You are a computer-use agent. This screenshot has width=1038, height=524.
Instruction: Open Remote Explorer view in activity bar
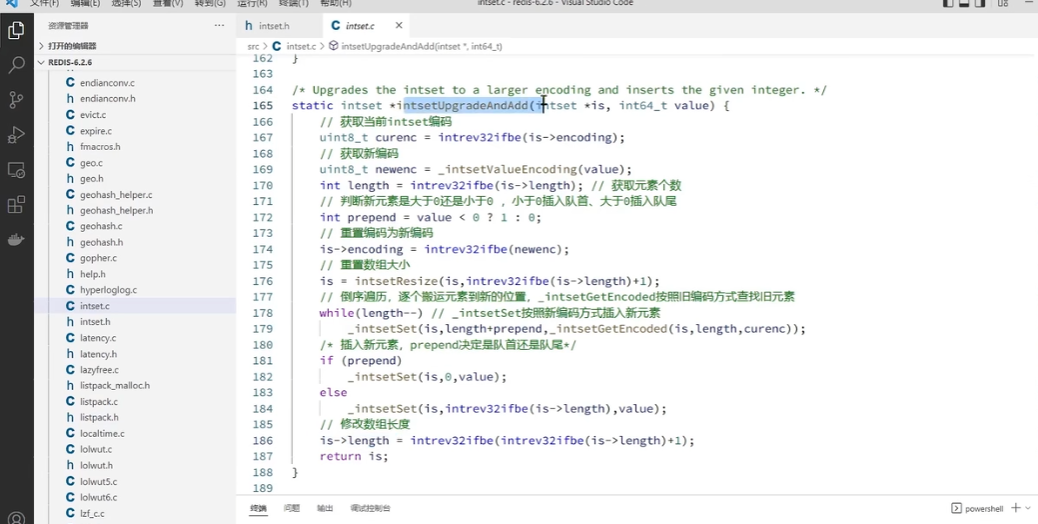17,170
